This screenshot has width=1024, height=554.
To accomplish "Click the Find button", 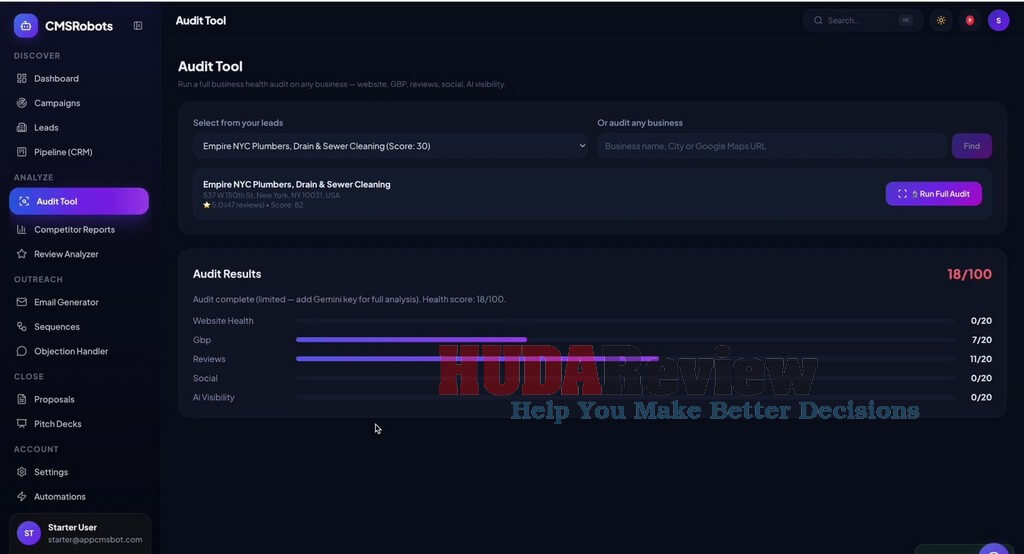I will 971,146.
